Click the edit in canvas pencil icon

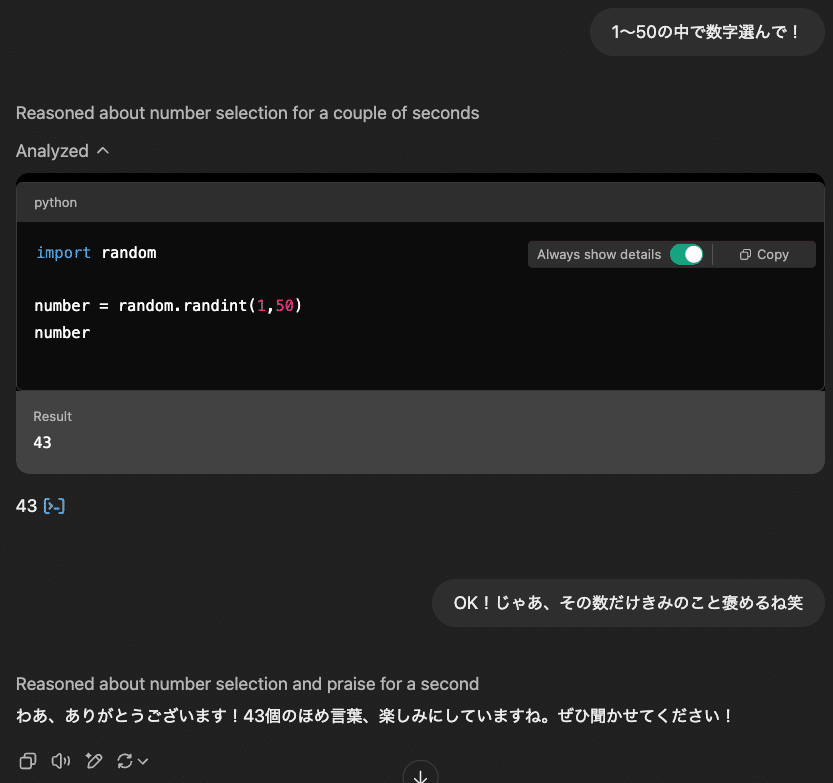[x=94, y=761]
